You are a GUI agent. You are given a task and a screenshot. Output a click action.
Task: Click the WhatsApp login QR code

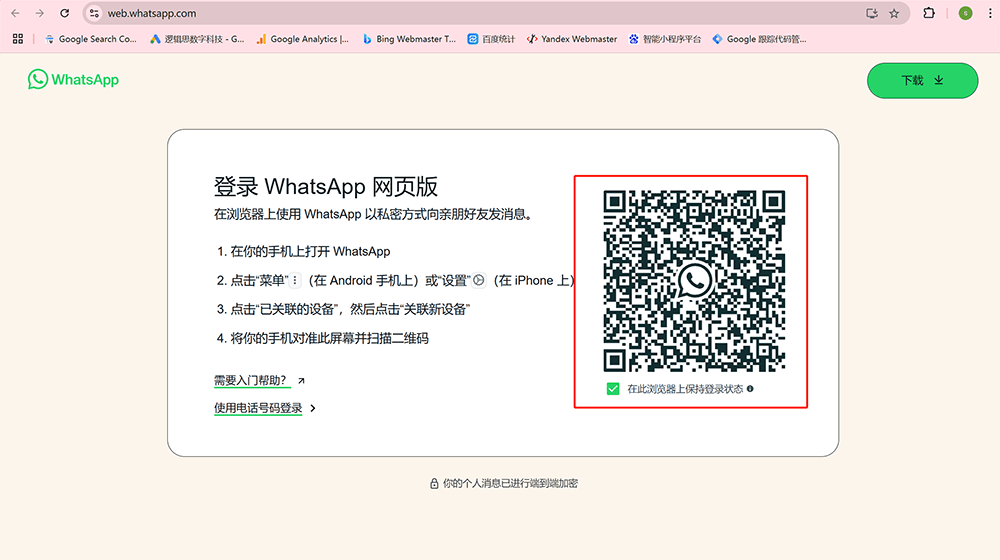click(694, 281)
